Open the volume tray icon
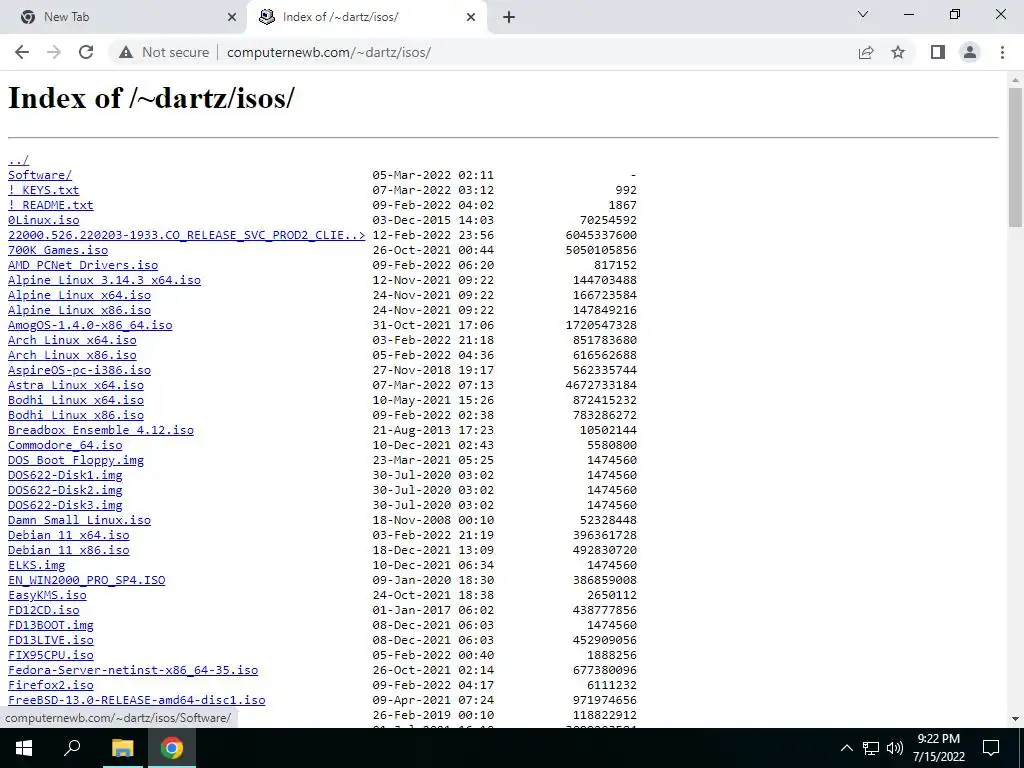The height and width of the screenshot is (768, 1024). click(x=895, y=748)
